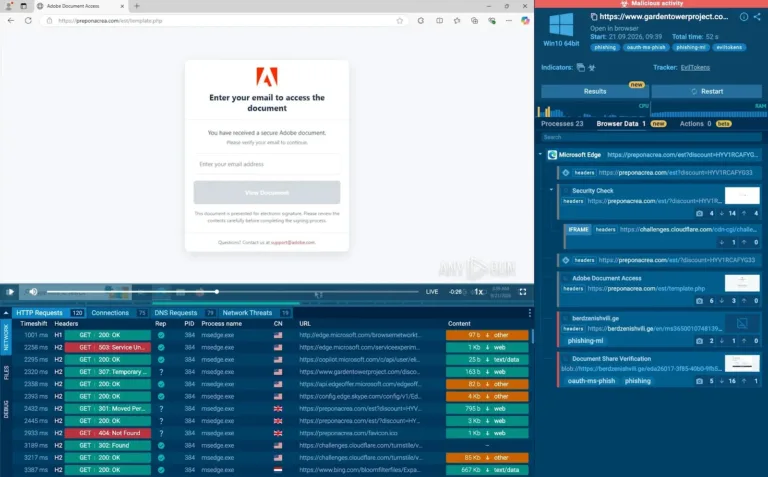Image resolution: width=768 pixels, height=477 pixels.
Task: Focus the email address field in Adobe page
Action: pos(267,165)
